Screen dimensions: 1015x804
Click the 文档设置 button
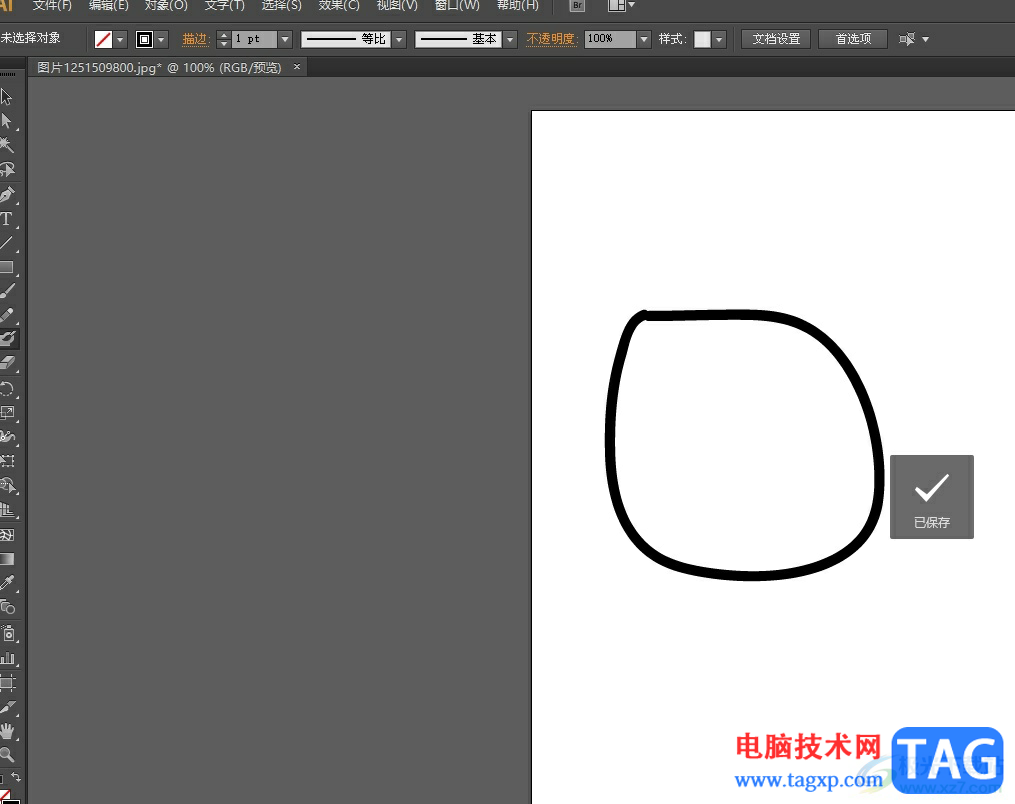pyautogui.click(x=776, y=39)
